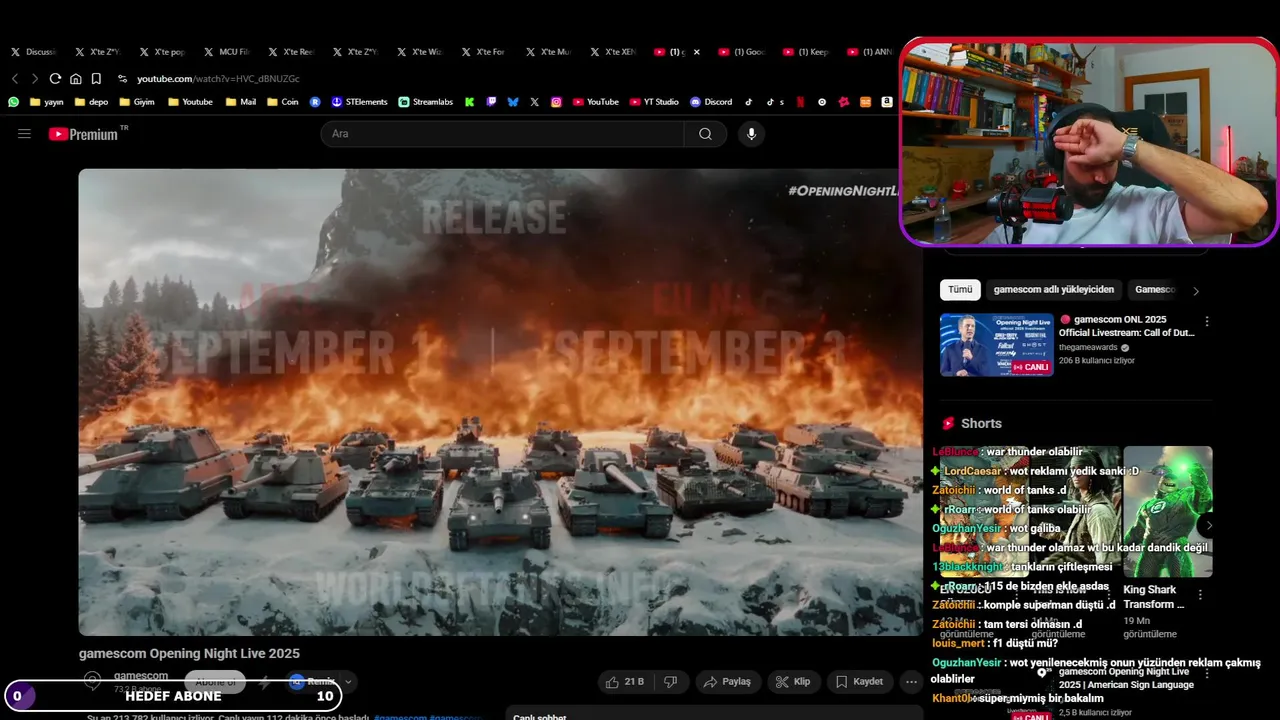1280x720 pixels.
Task: Open YouTube bookmark in bookmarks bar
Action: click(x=595, y=102)
